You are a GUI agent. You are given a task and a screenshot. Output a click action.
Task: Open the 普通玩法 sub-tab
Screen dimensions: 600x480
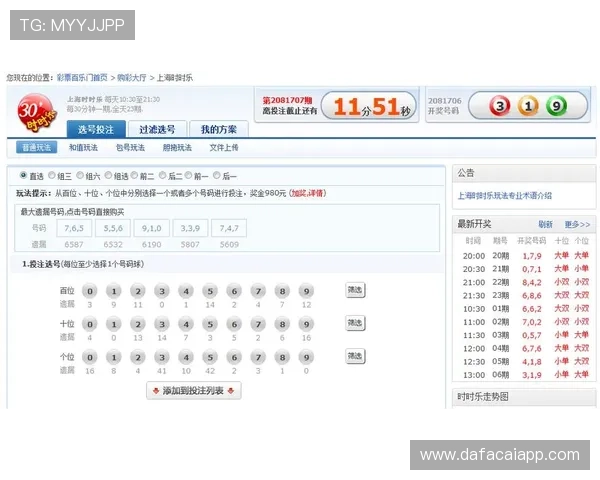(37, 147)
